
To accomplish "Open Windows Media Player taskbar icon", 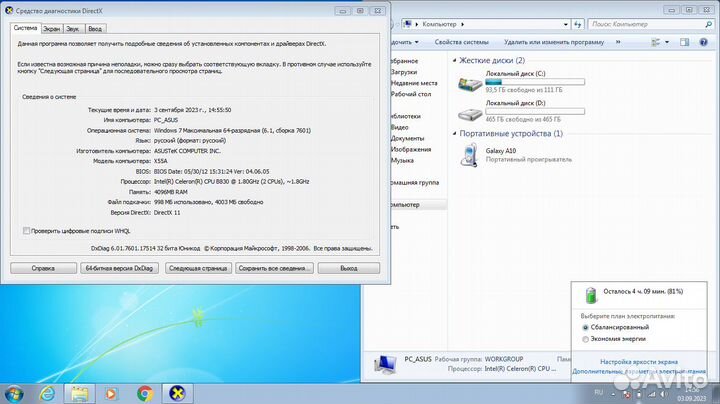I will pos(111,394).
